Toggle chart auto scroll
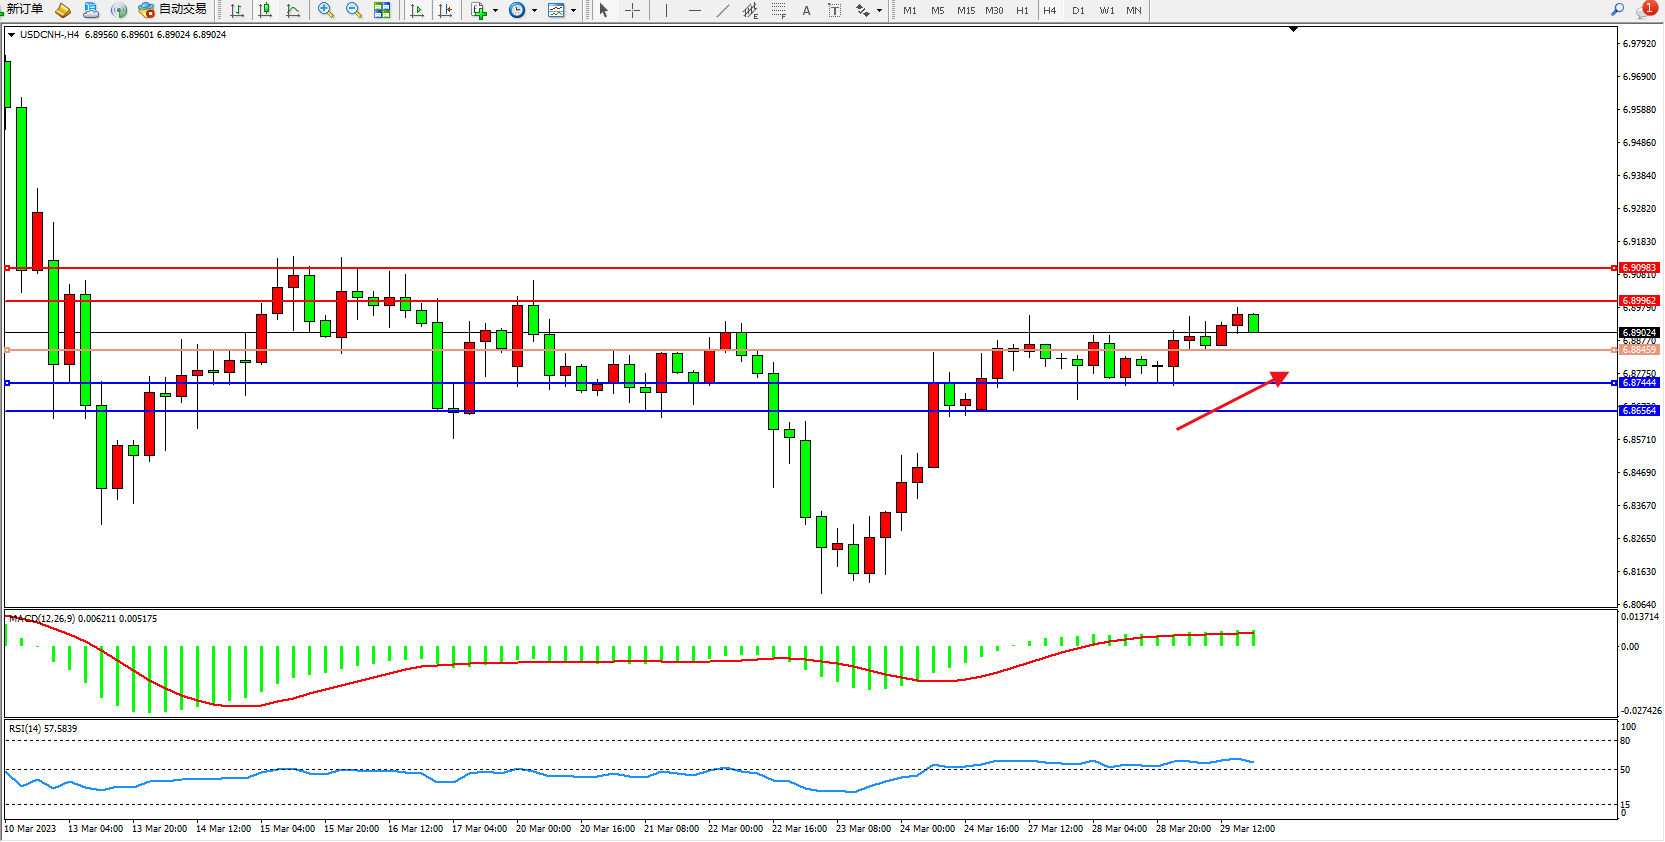This screenshot has height=842, width=1665. coord(417,10)
